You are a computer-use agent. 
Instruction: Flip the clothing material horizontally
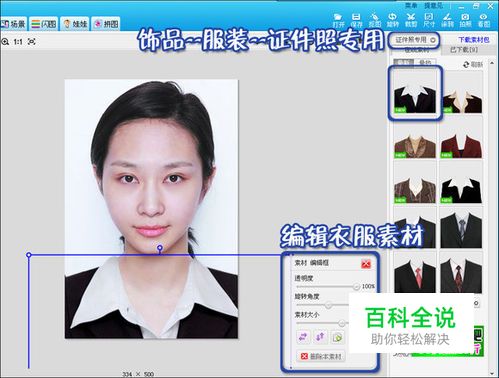point(303,337)
